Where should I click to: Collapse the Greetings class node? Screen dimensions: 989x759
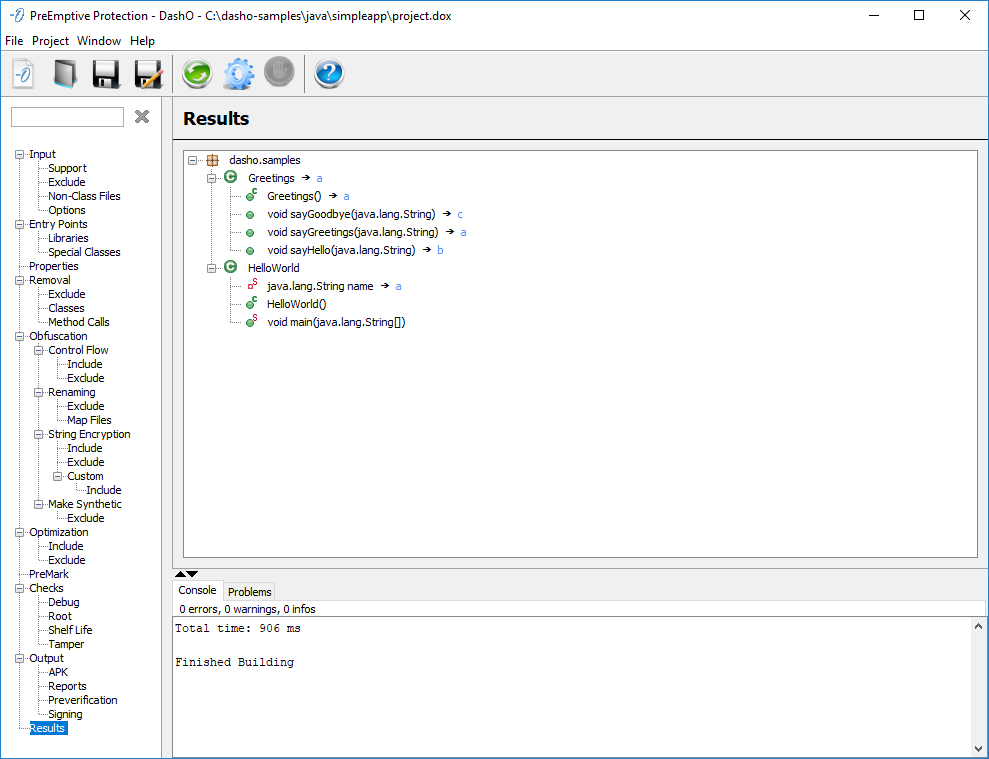[212, 178]
